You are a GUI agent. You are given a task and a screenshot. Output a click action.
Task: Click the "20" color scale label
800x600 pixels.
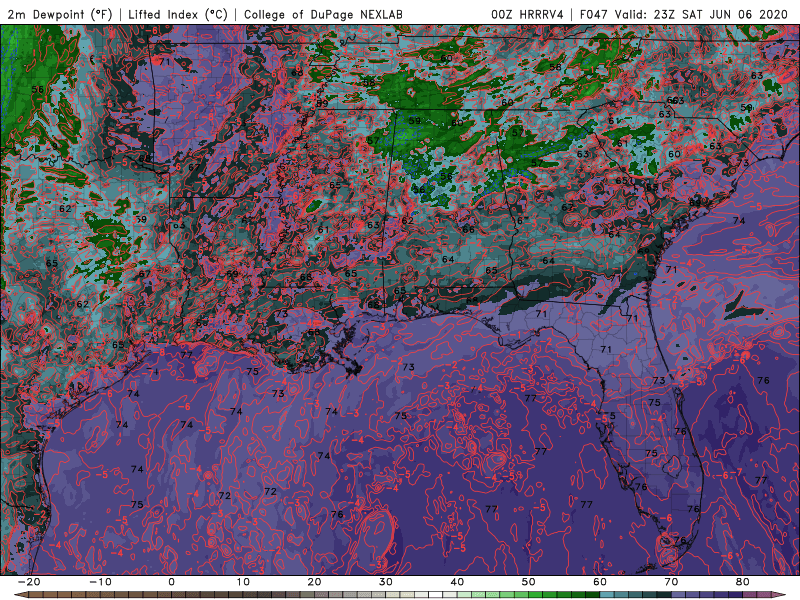click(x=314, y=582)
